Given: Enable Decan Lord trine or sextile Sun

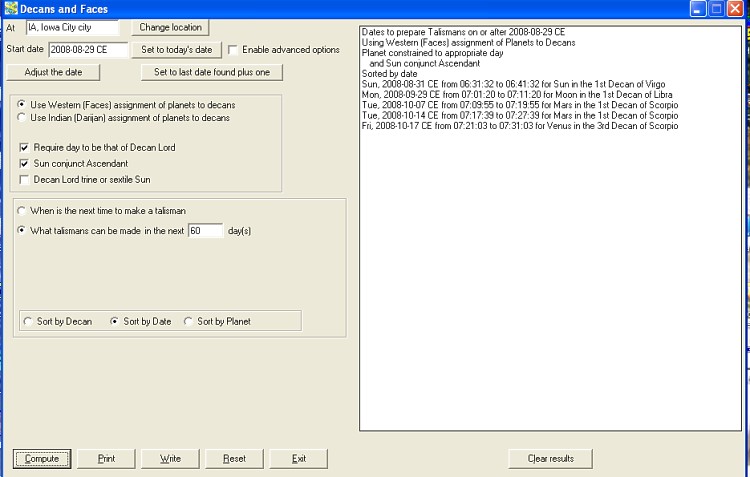Looking at the screenshot, I should click(x=25, y=179).
